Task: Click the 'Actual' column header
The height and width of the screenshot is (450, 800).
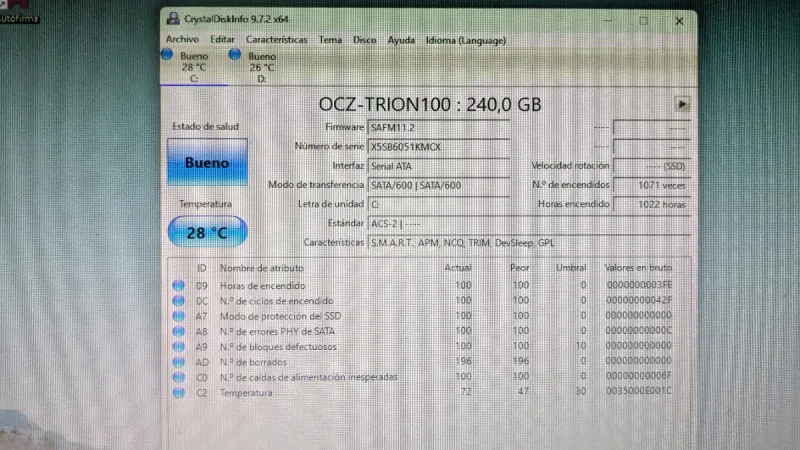Action: (458, 268)
